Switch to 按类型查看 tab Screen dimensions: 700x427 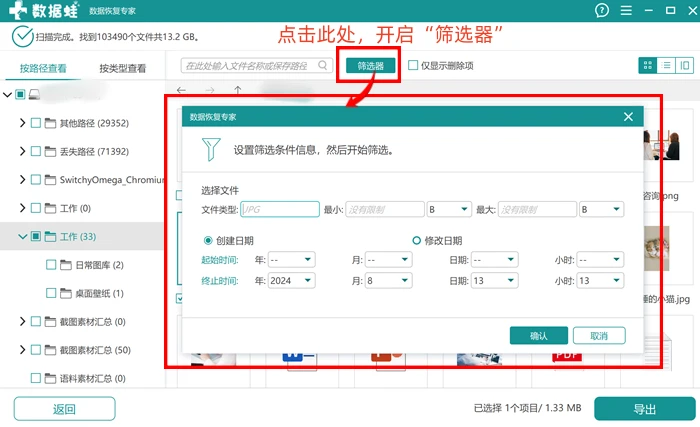pyautogui.click(x=122, y=68)
